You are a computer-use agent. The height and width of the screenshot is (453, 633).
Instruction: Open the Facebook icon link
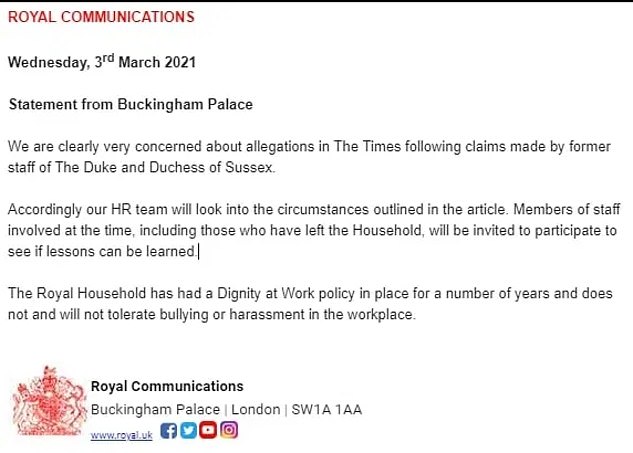[x=167, y=431]
